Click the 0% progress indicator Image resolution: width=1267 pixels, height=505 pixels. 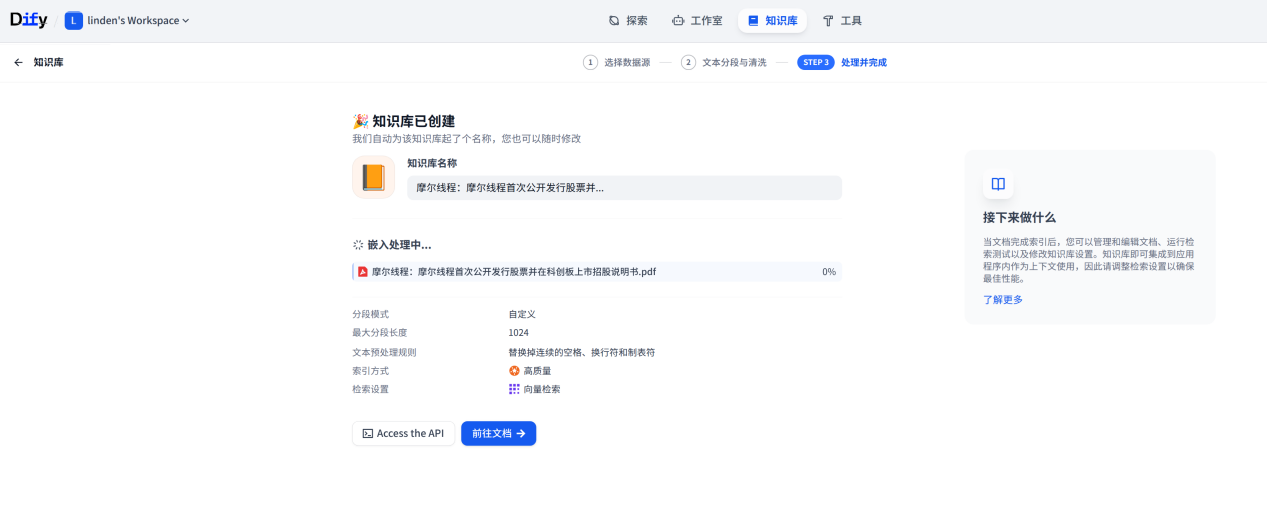[829, 271]
